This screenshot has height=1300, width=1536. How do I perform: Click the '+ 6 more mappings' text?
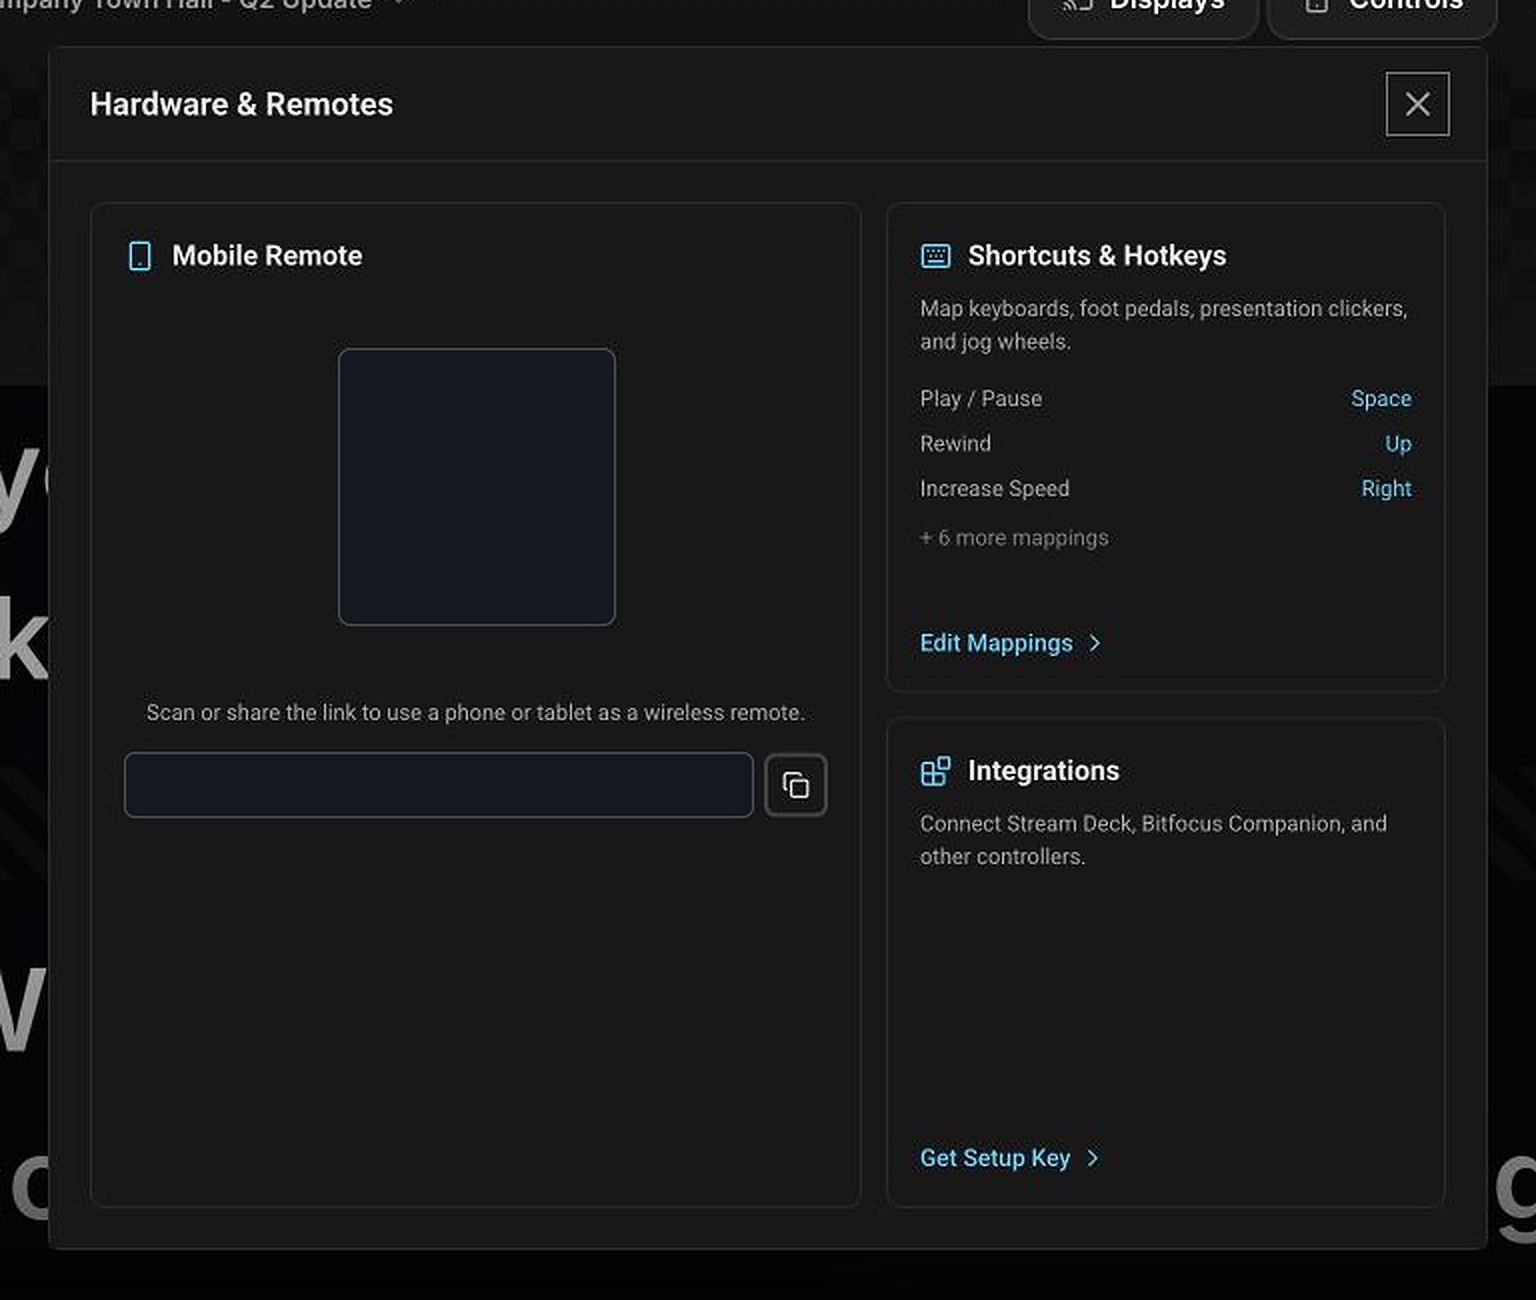[1014, 538]
